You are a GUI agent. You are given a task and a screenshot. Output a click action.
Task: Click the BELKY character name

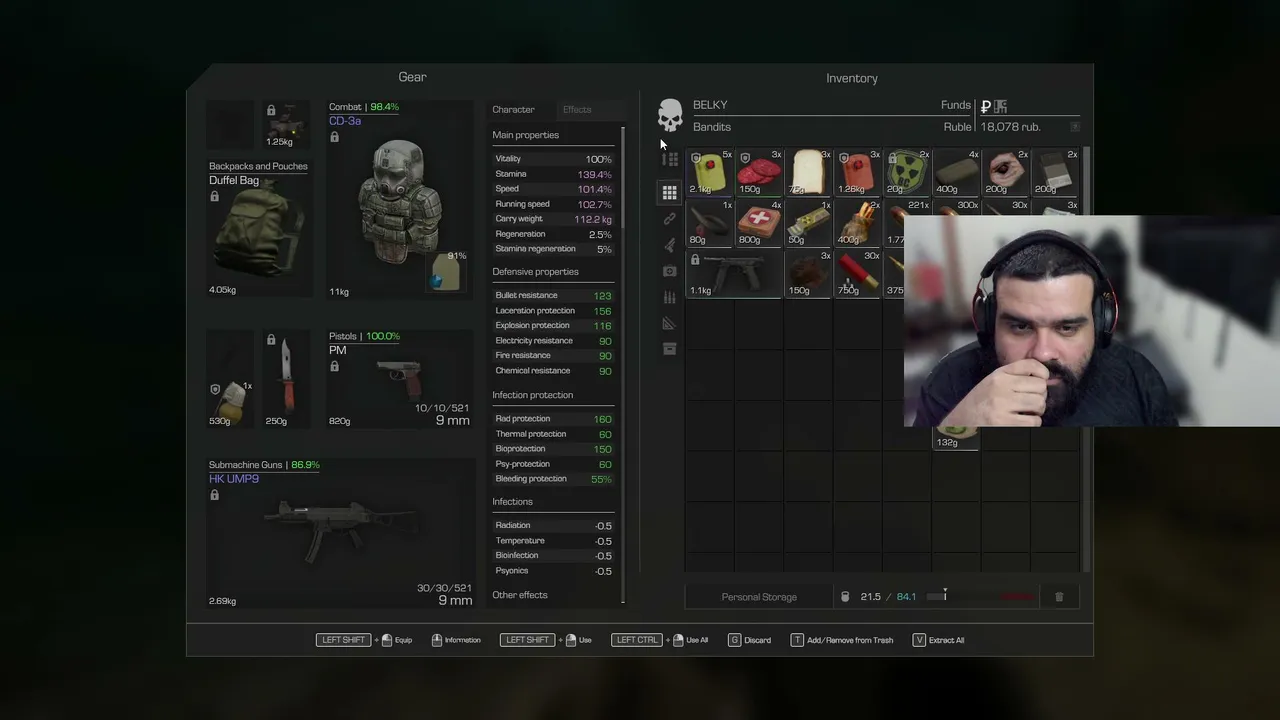pos(710,105)
